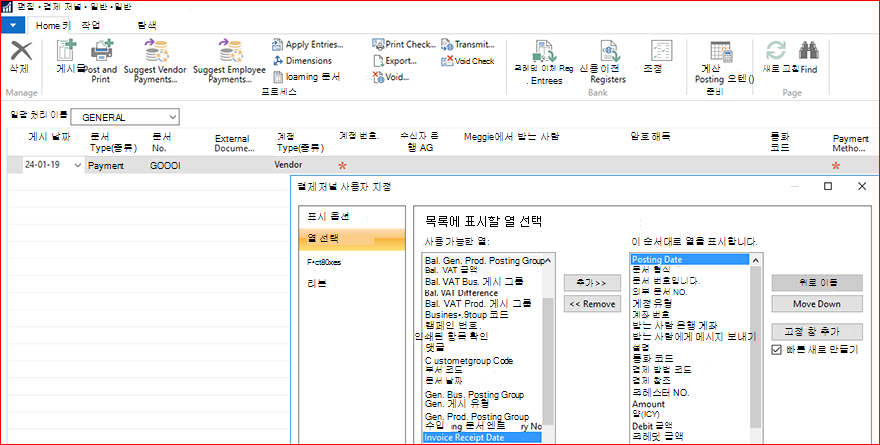The image size is (880, 445).
Task: Switch to the 탐색 (Navigate) tab
Action: pyautogui.click(x=146, y=25)
